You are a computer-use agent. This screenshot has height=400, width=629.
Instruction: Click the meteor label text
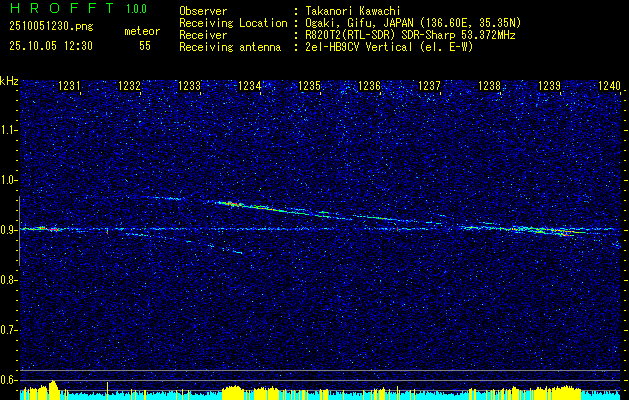pos(142,31)
